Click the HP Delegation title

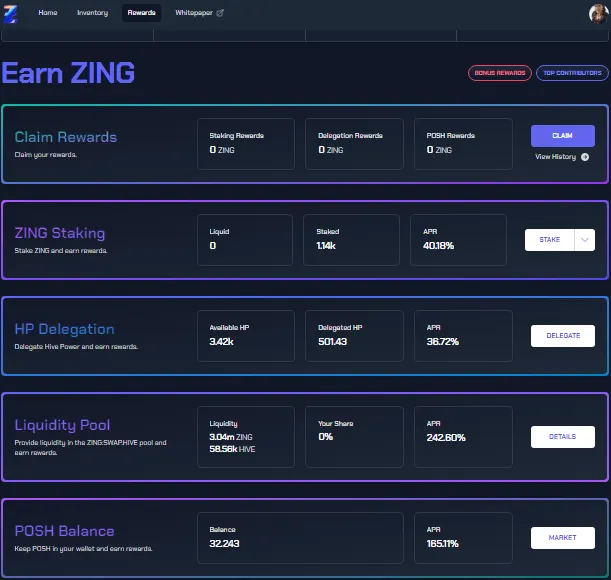64,329
